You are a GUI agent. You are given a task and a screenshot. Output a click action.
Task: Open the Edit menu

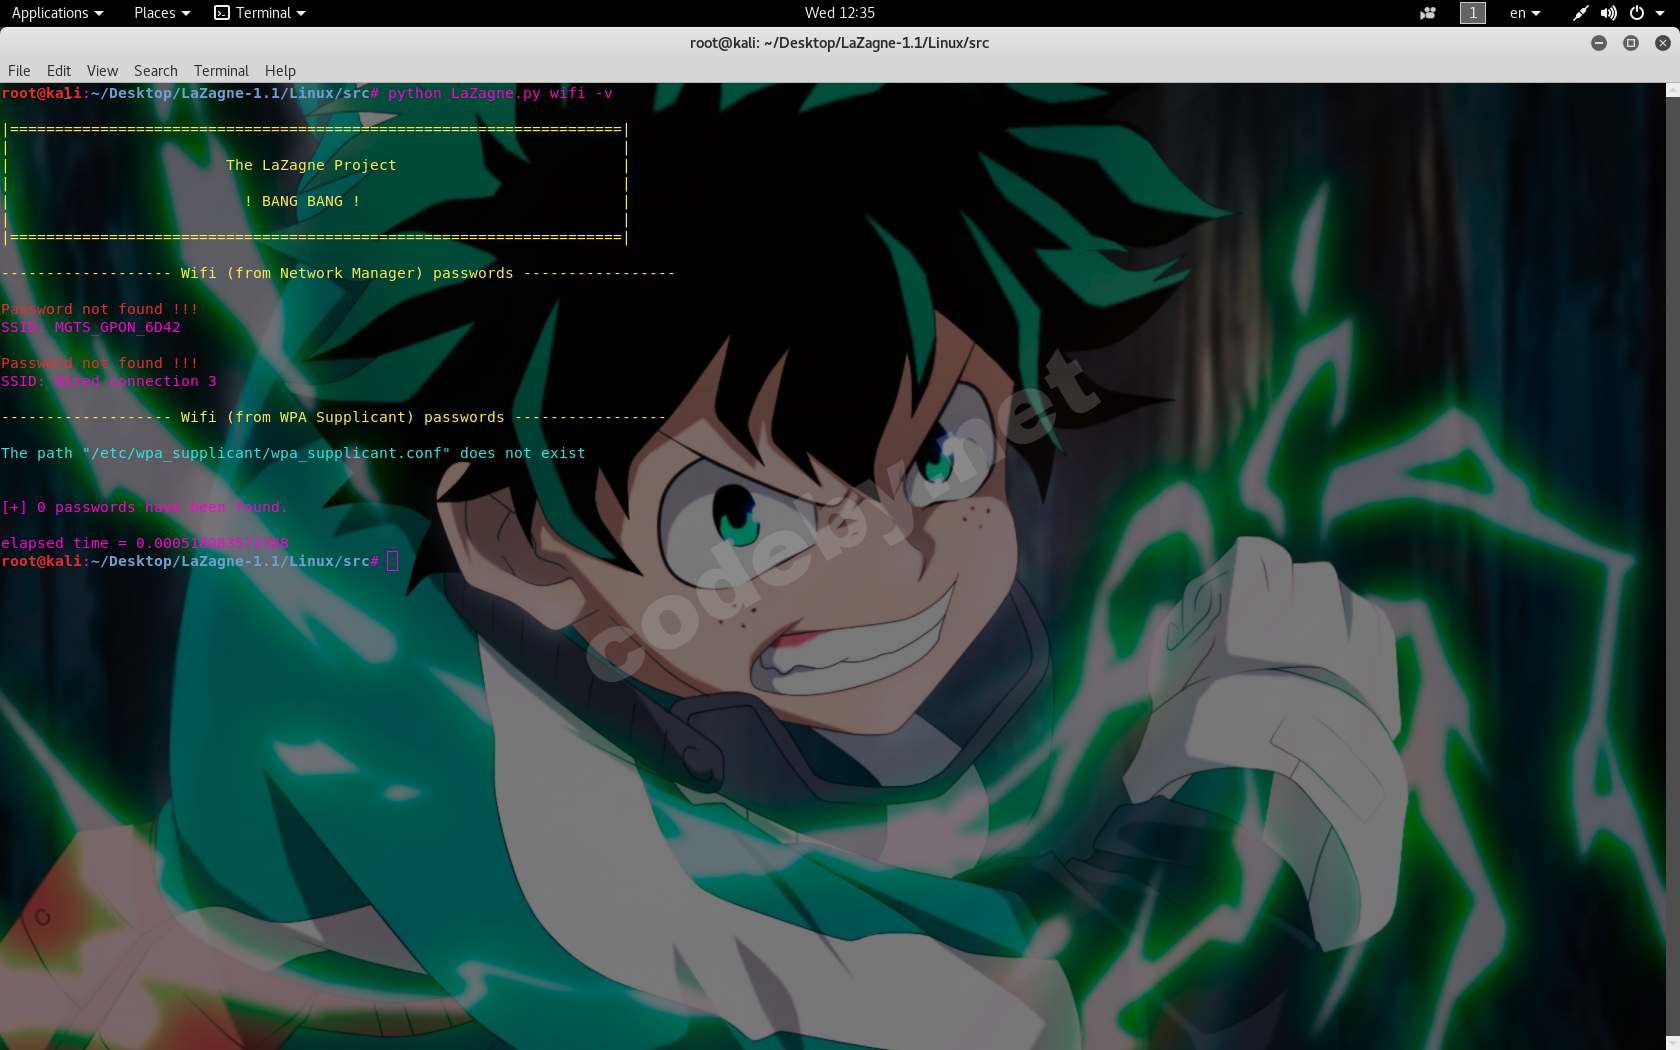tap(59, 71)
